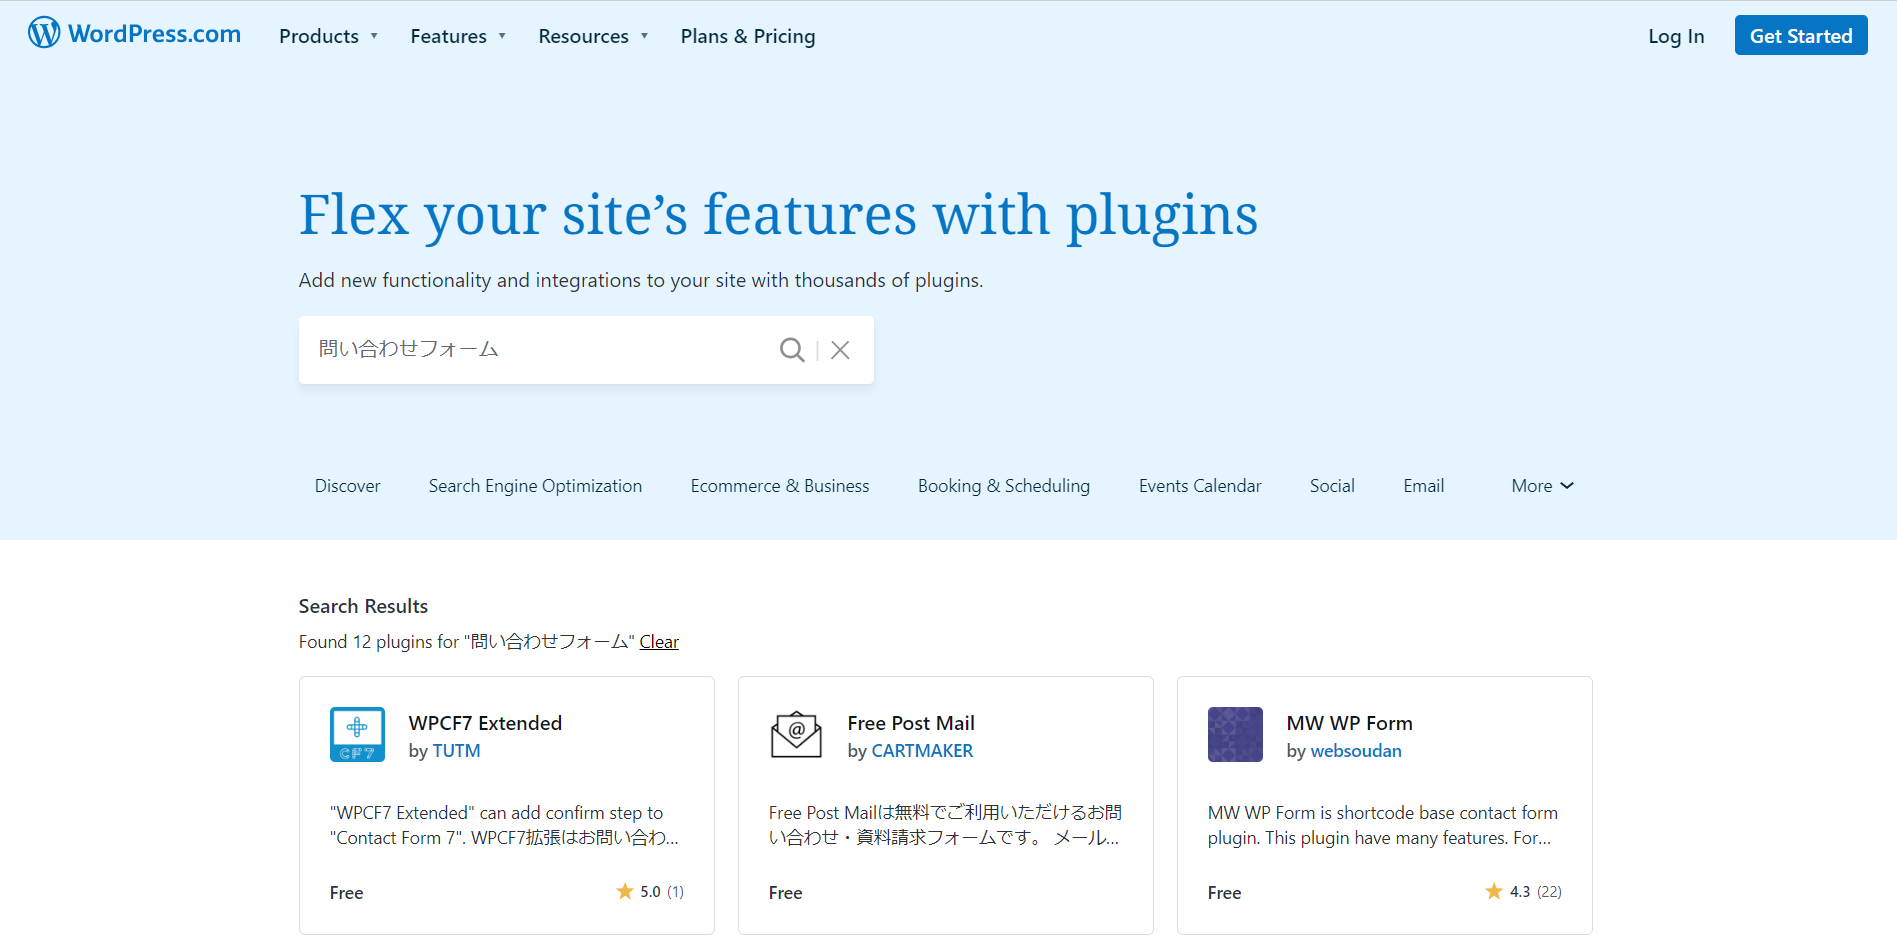Expand the More categories menu
This screenshot has width=1897, height=947.
click(x=1542, y=486)
